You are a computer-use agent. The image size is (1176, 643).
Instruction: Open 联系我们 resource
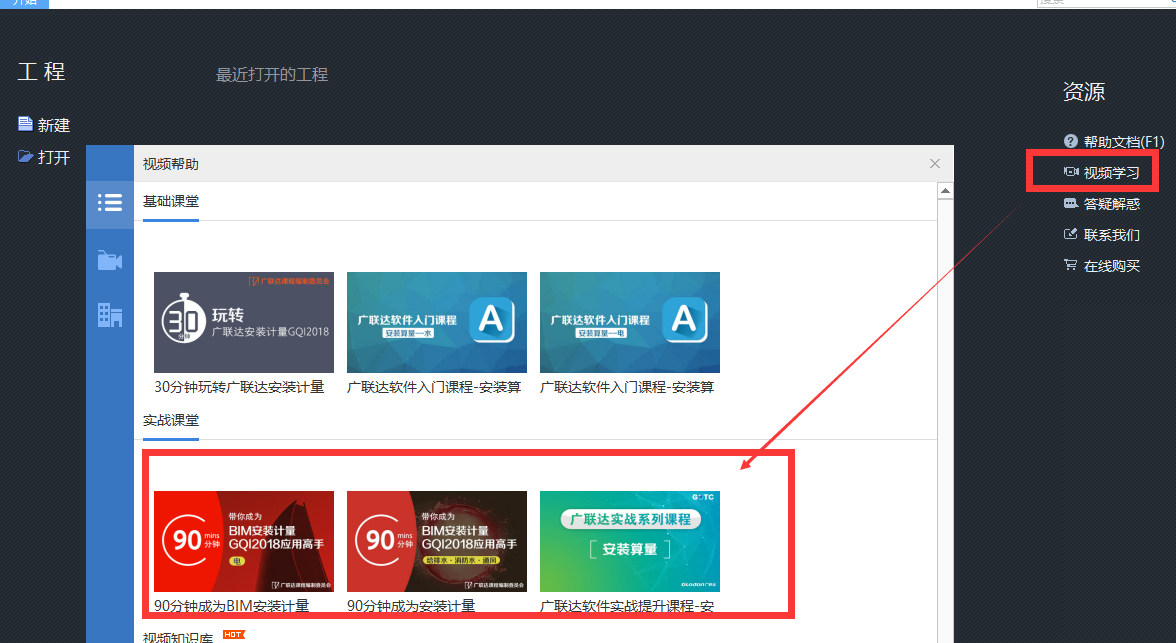click(1112, 235)
